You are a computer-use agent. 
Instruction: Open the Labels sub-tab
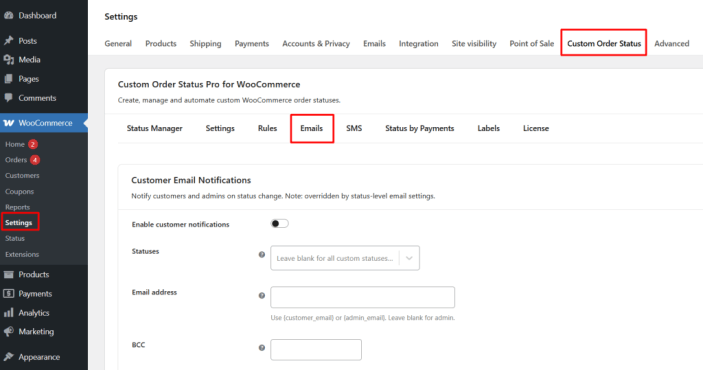[488, 128]
